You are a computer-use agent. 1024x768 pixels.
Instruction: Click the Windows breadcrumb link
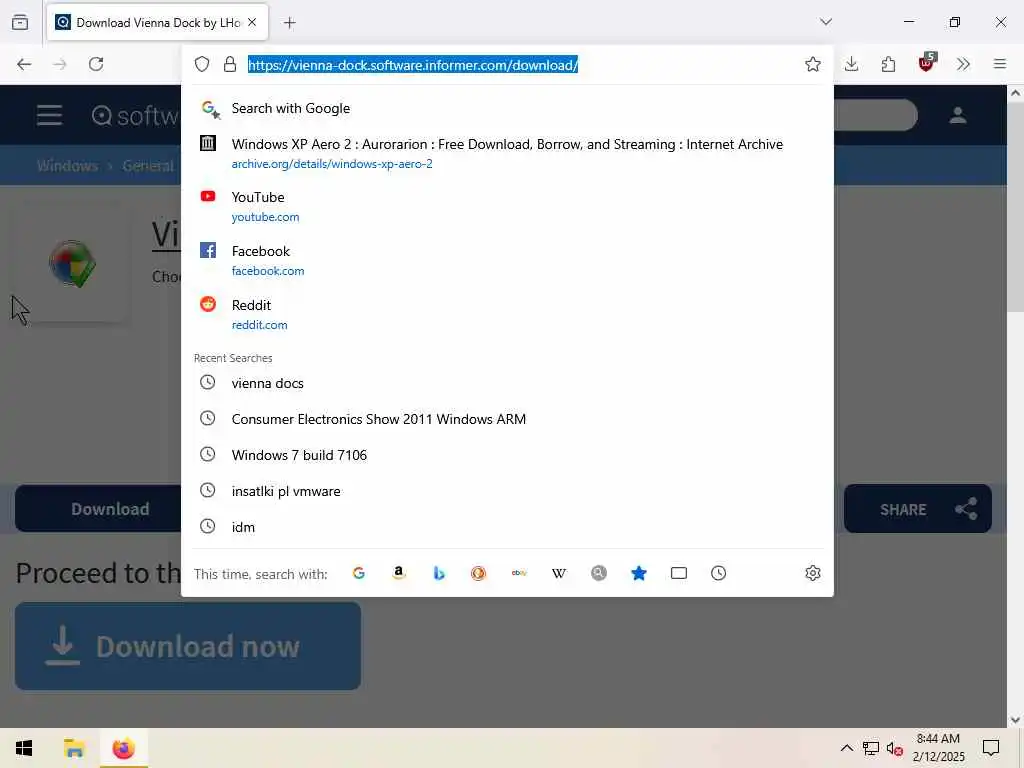[x=67, y=166]
